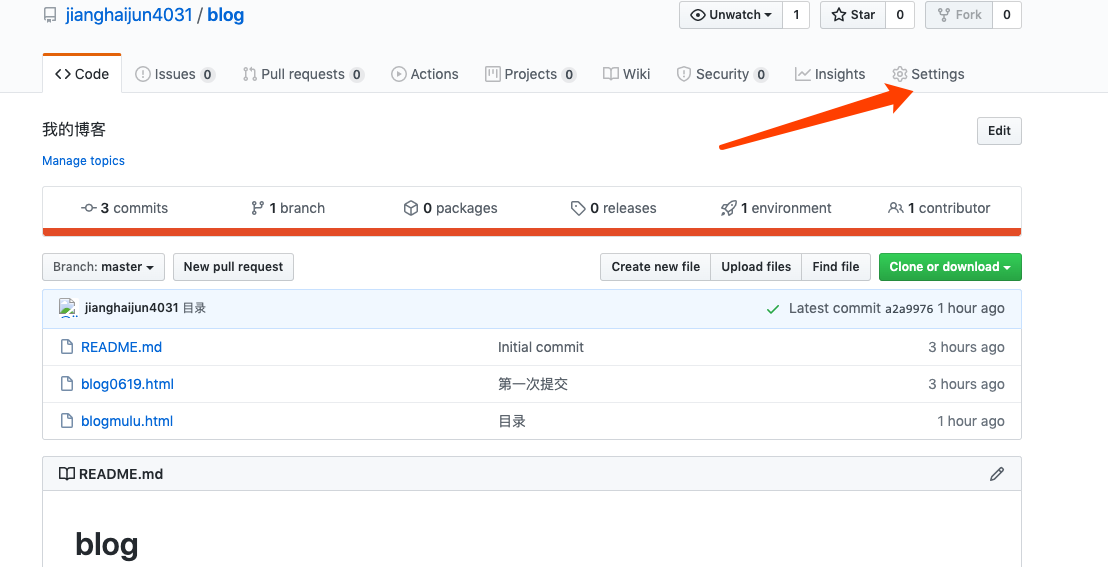The image size is (1108, 567).
Task: Star the blog repository
Action: coord(853,15)
